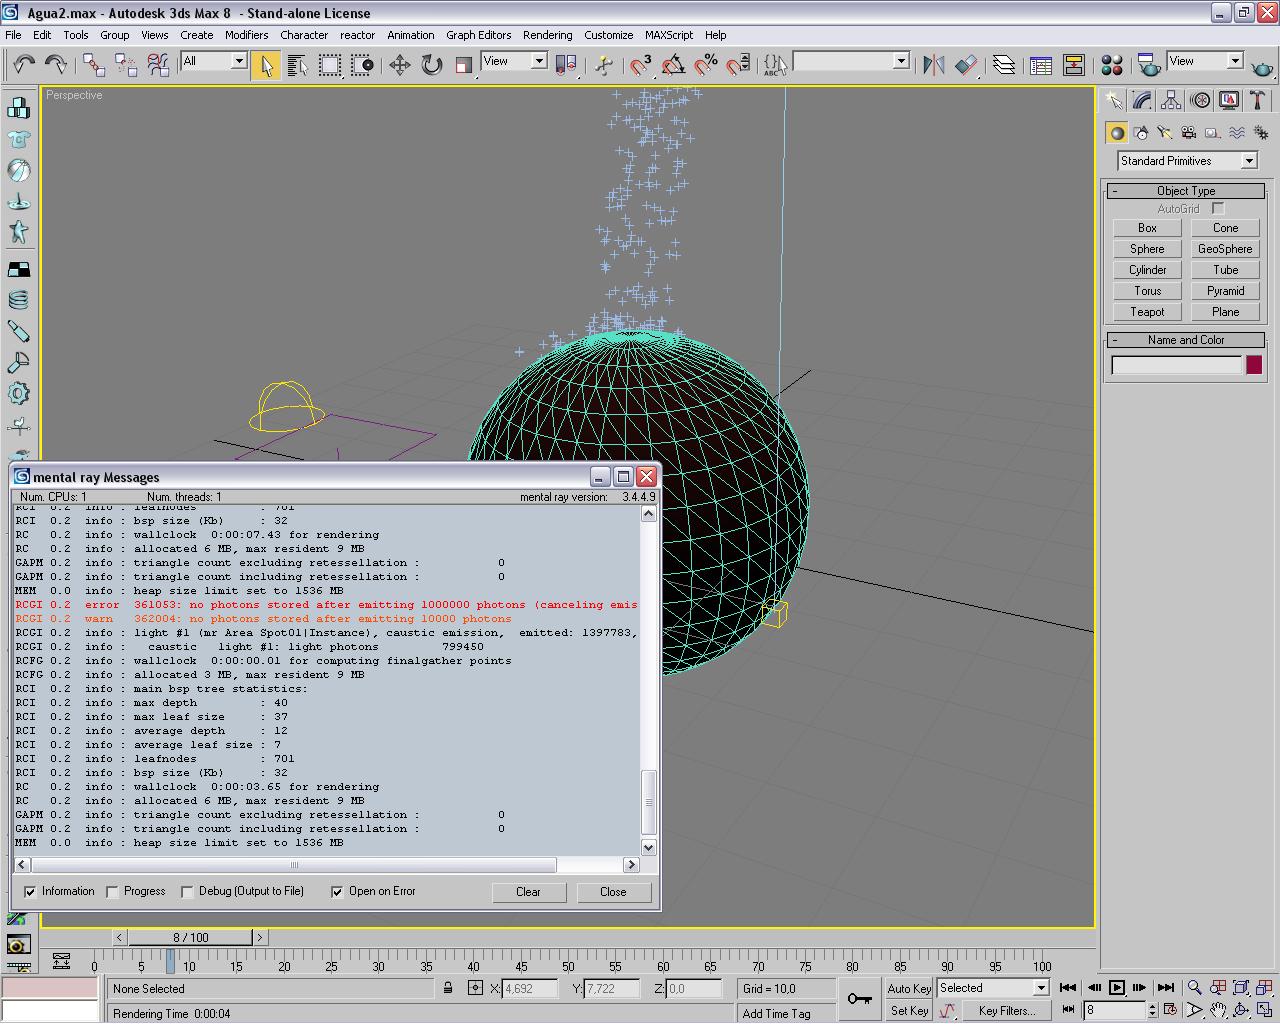Open the reactor menu
The height and width of the screenshot is (1024, 1280).
[x=357, y=35]
